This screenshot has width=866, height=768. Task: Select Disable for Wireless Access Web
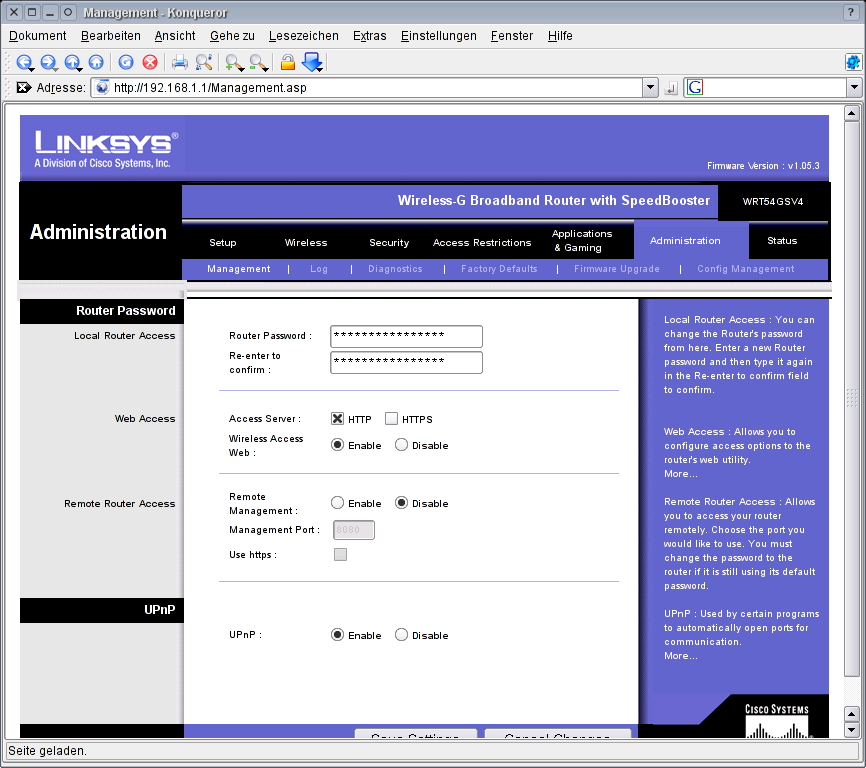click(402, 445)
